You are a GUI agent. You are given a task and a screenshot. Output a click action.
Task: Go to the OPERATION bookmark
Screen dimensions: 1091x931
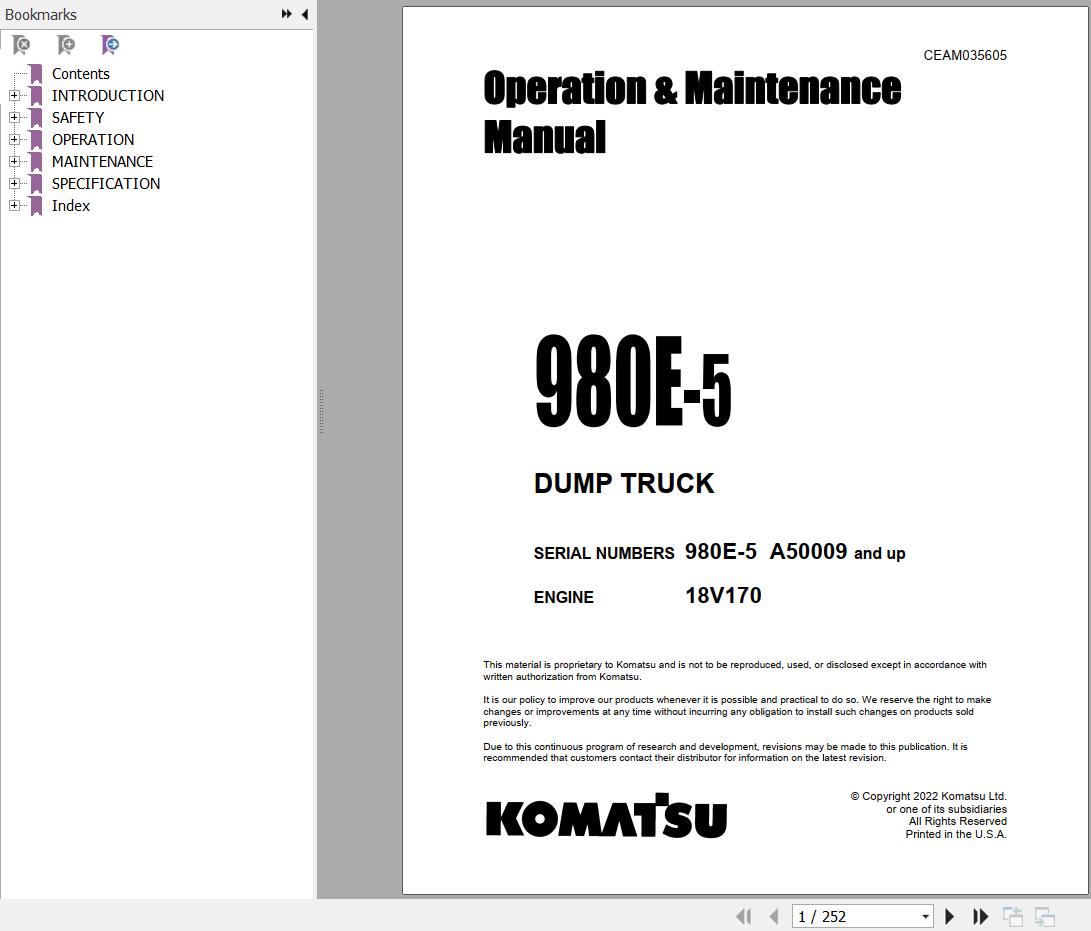[x=93, y=140]
